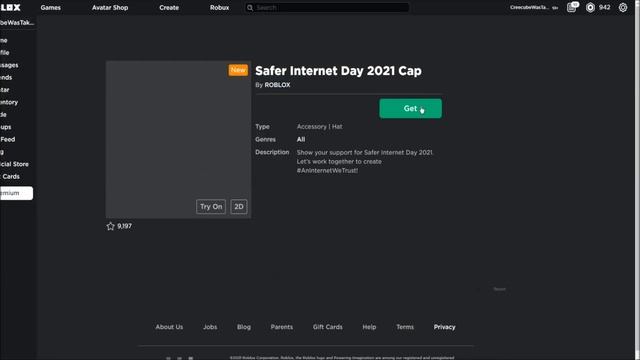Viewport: 640px width, 360px height.
Task: Open the Avatar Shop tab
Action: click(110, 7)
